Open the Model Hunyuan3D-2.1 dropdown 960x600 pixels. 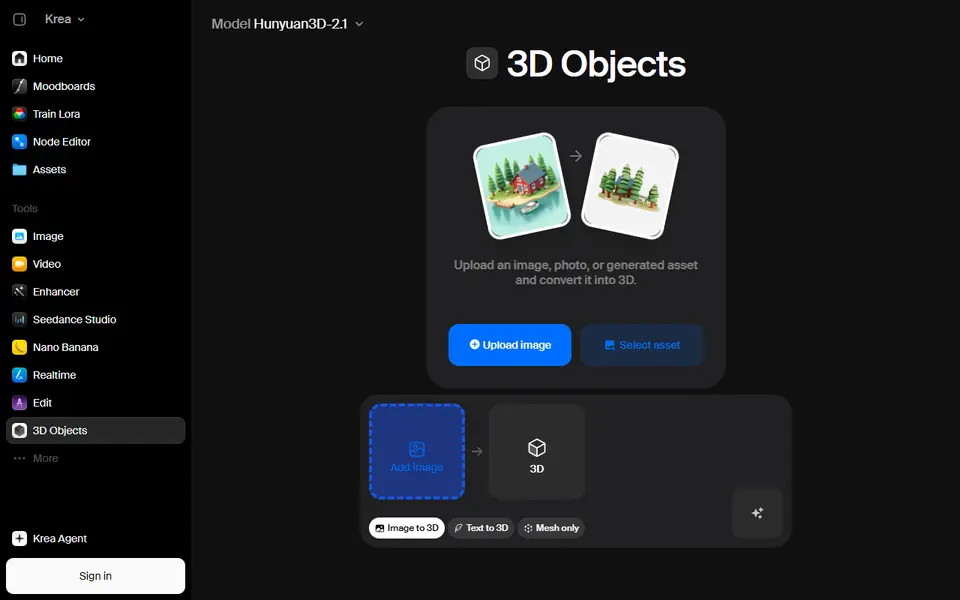pos(287,24)
